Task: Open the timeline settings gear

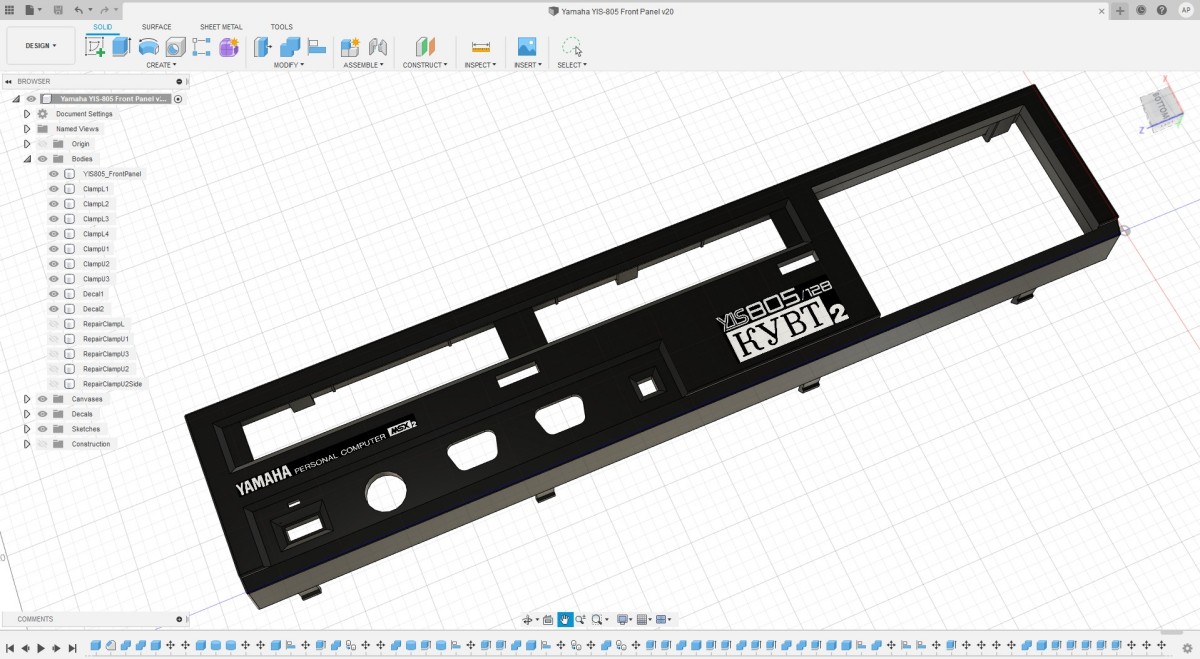Action: [1189, 647]
